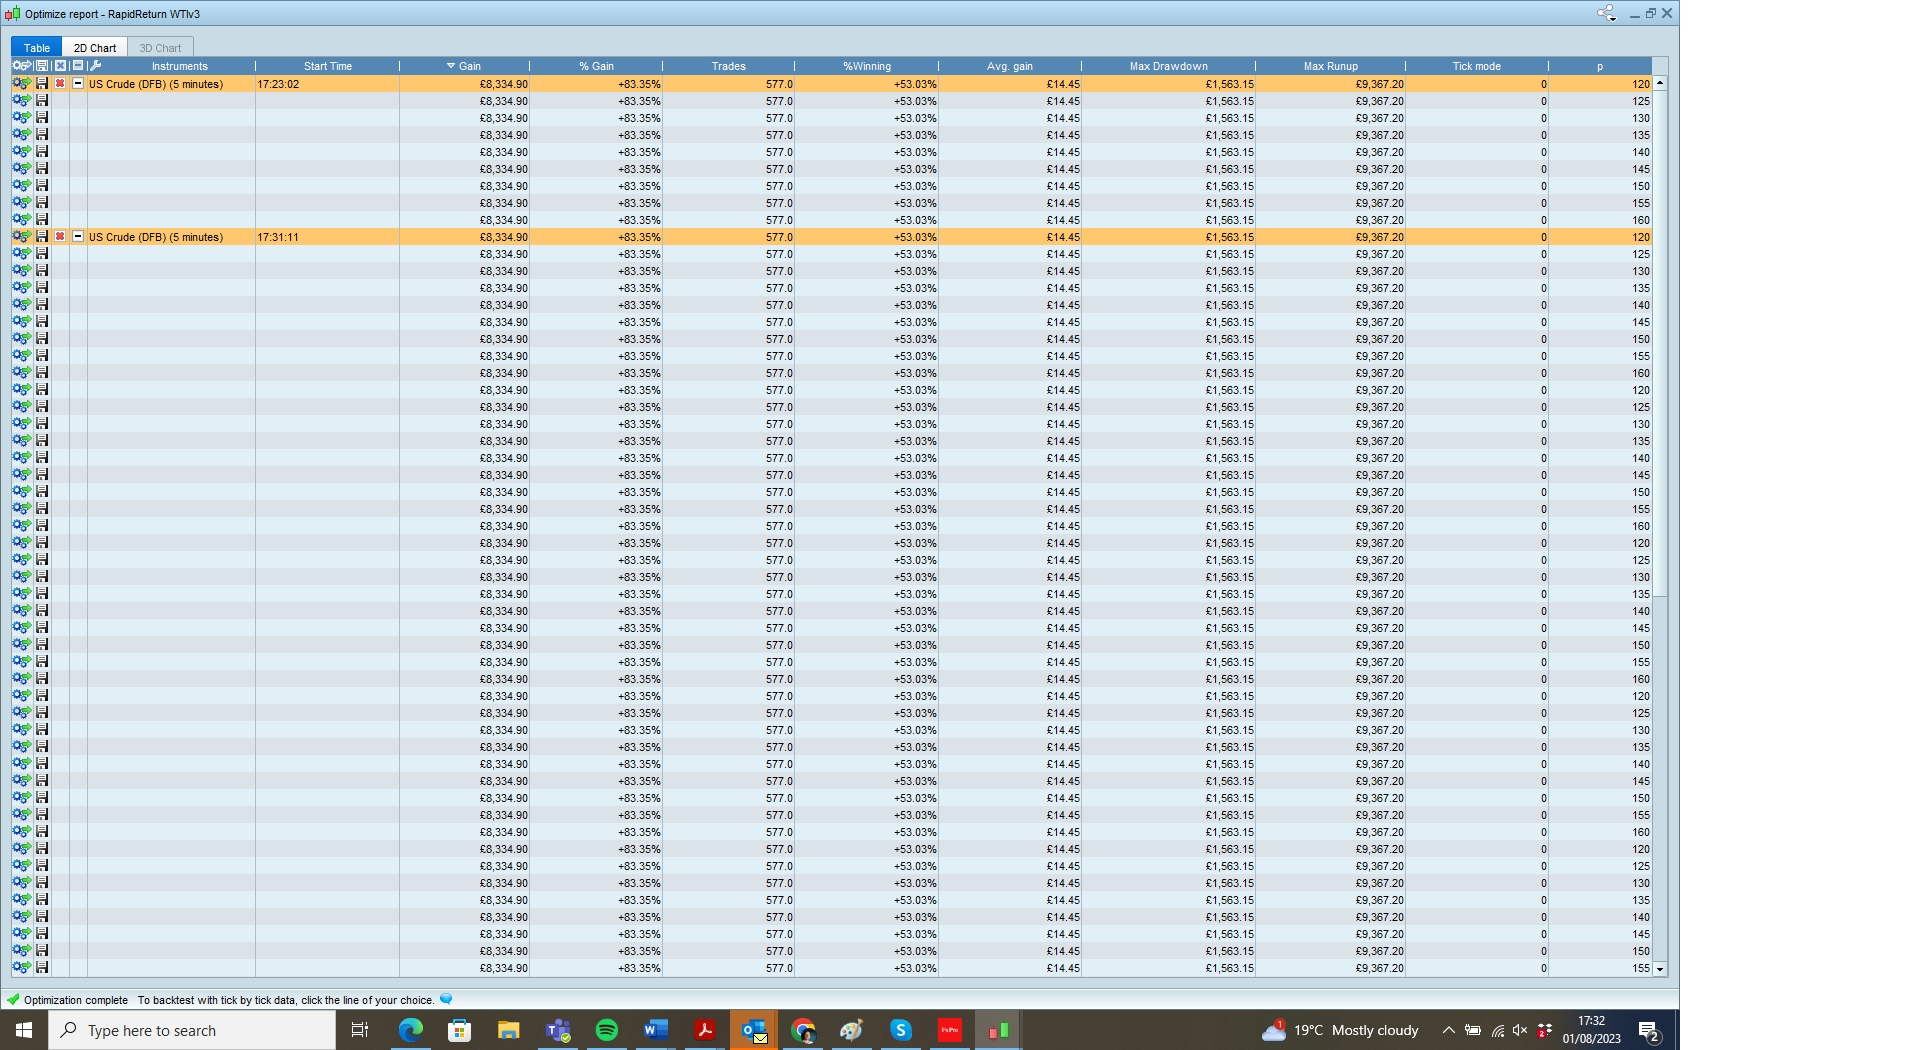Switch to the 2D Chart tab
The height and width of the screenshot is (1050, 1918).
tap(95, 48)
